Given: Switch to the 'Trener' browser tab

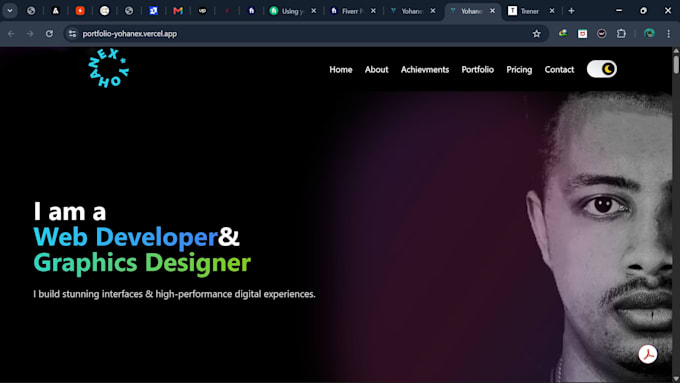Looking at the screenshot, I should (x=530, y=11).
